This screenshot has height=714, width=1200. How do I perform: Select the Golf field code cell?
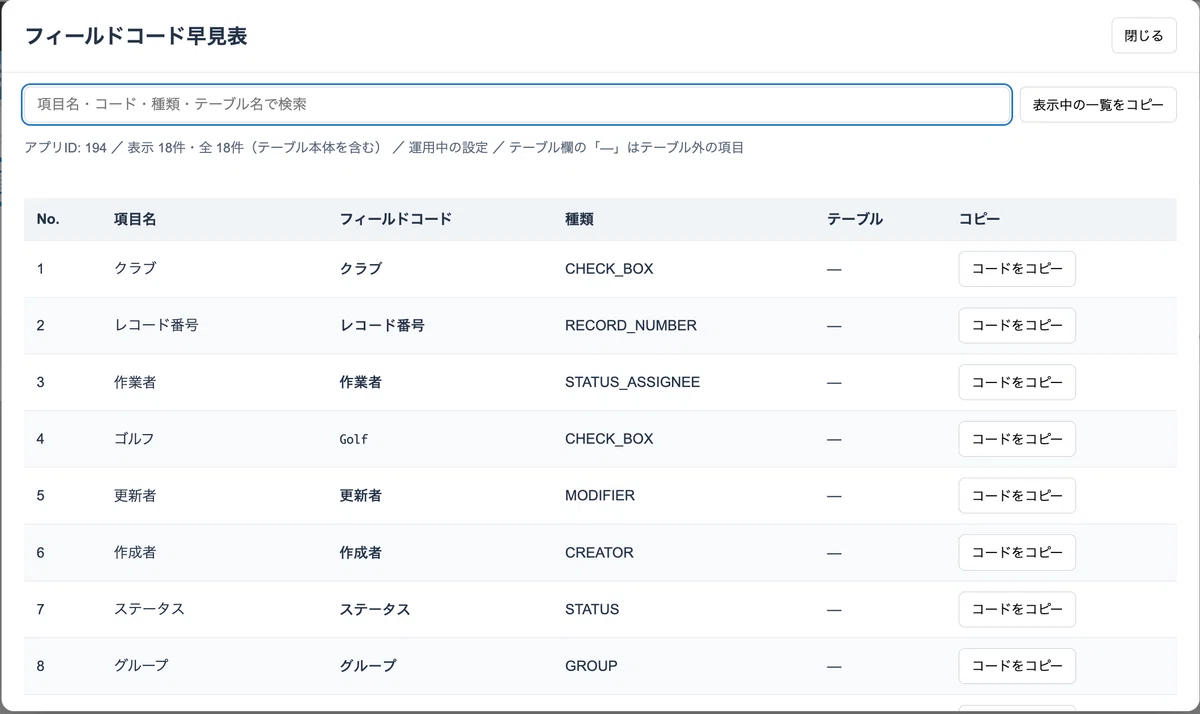point(354,439)
